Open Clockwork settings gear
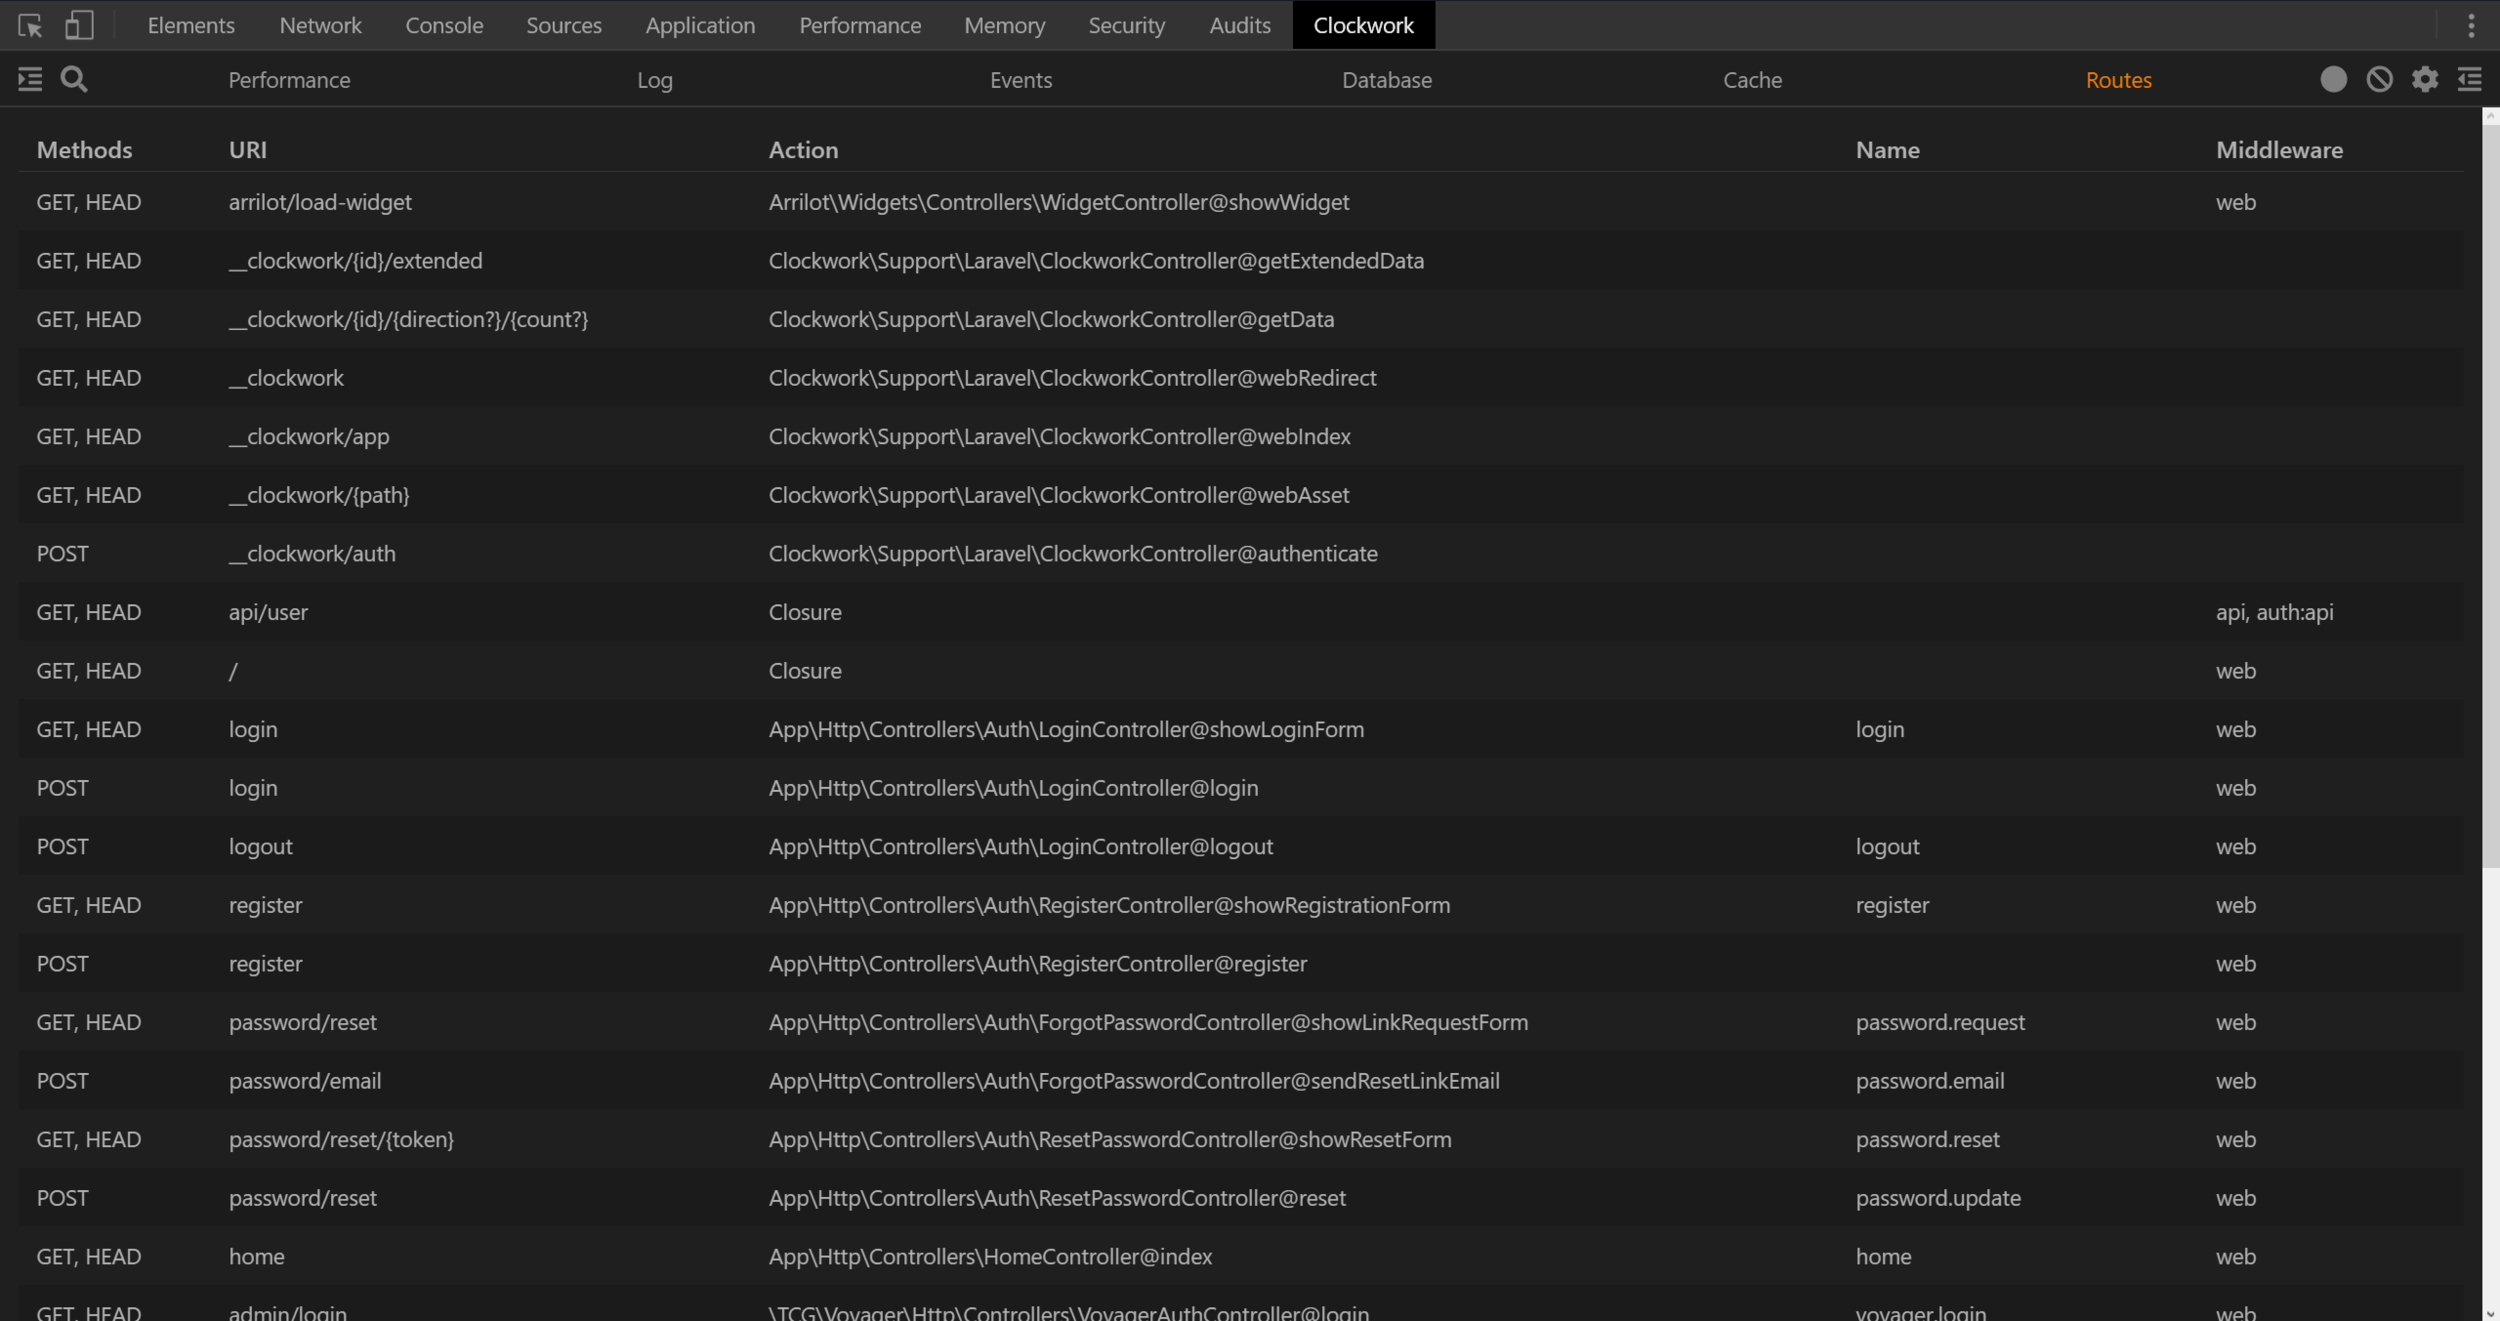The width and height of the screenshot is (2500, 1321). point(2424,80)
